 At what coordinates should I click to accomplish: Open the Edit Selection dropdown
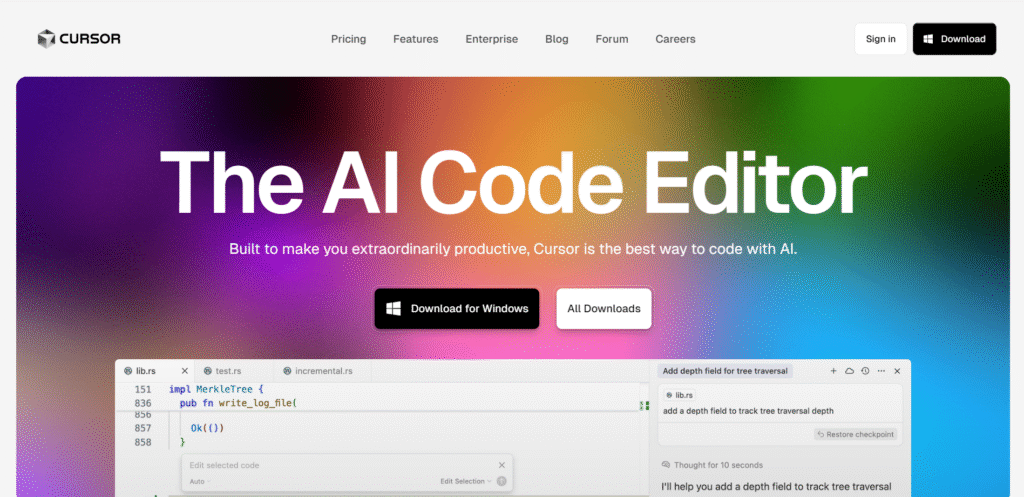tap(466, 481)
